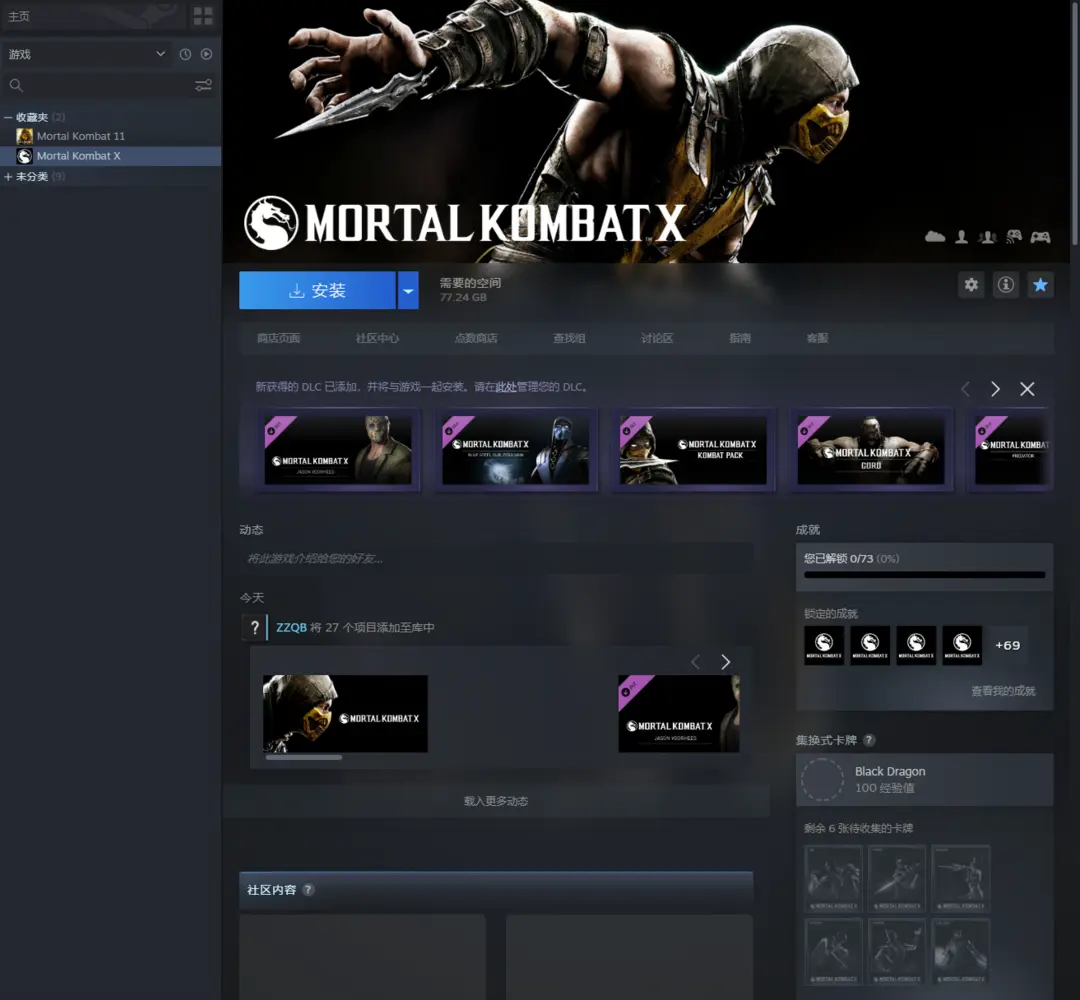Click the achievements progress bar 0/73
1080x1000 pixels.
coord(924,574)
